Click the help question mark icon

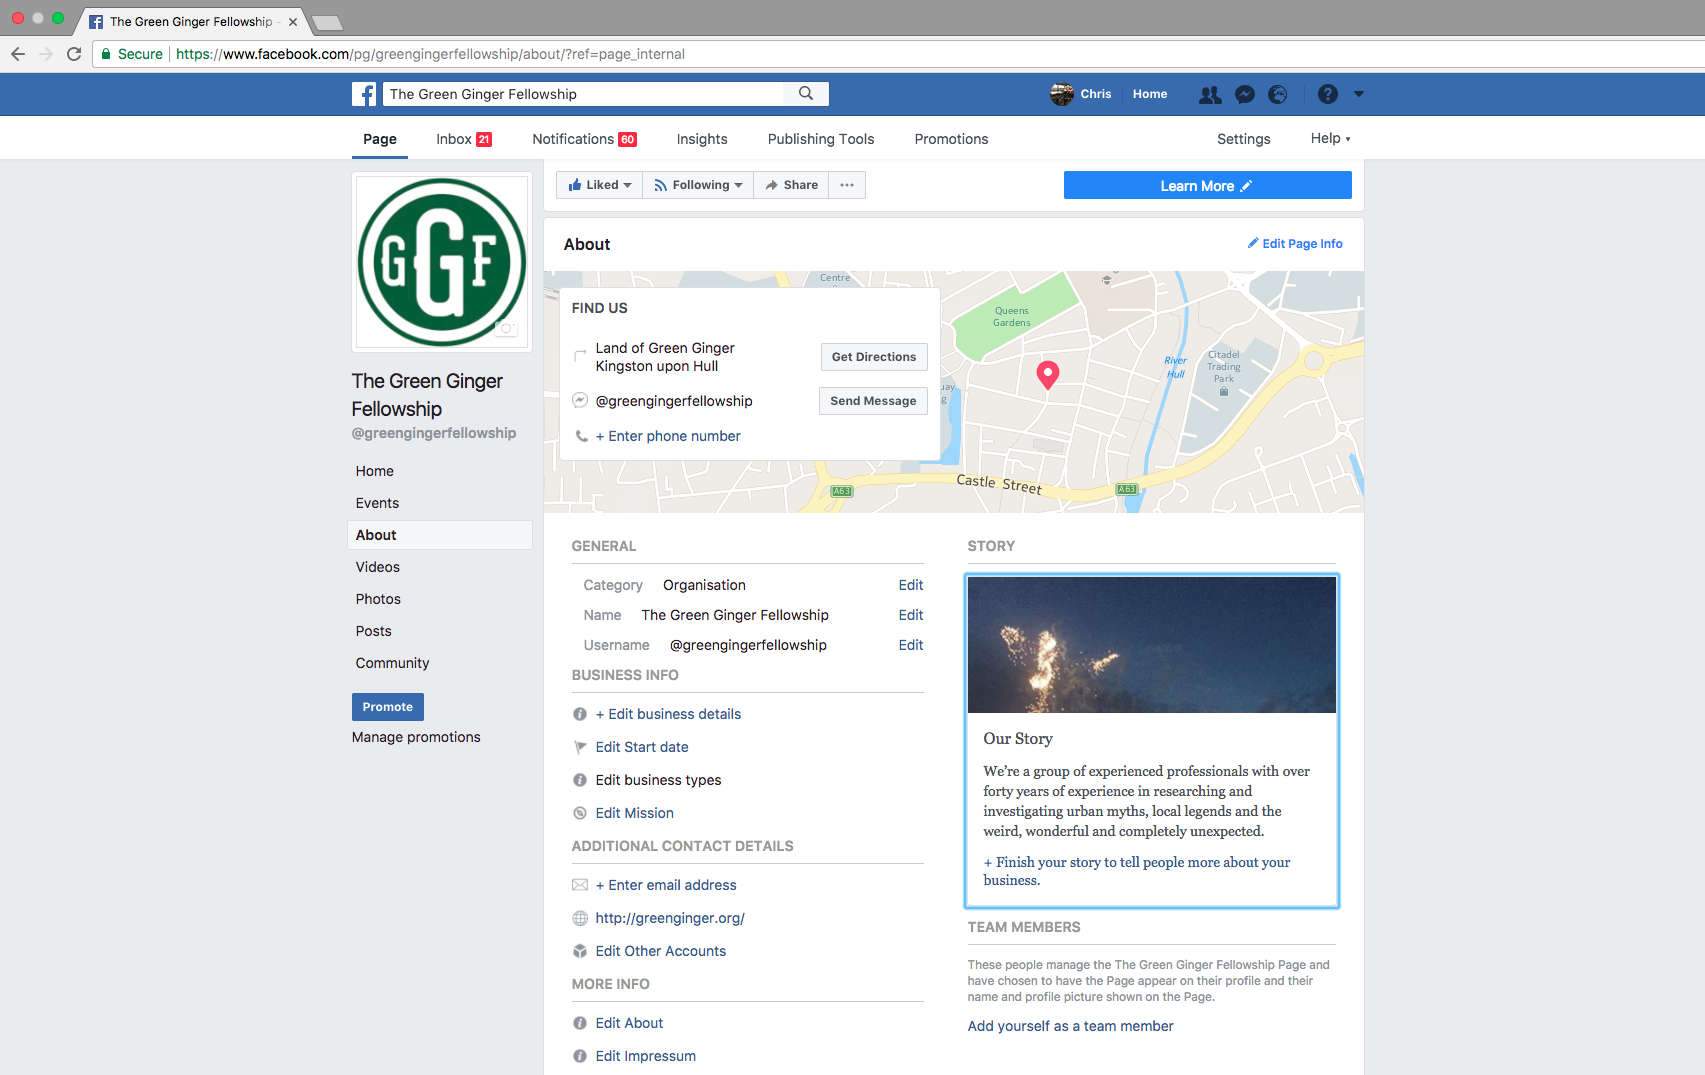(x=1327, y=94)
